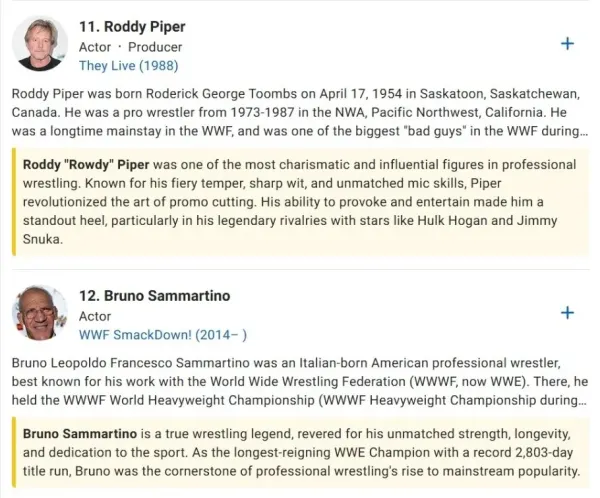The height and width of the screenshot is (498, 600).
Task: Add Bruno Sammartino with the plus icon
Action: tap(567, 313)
